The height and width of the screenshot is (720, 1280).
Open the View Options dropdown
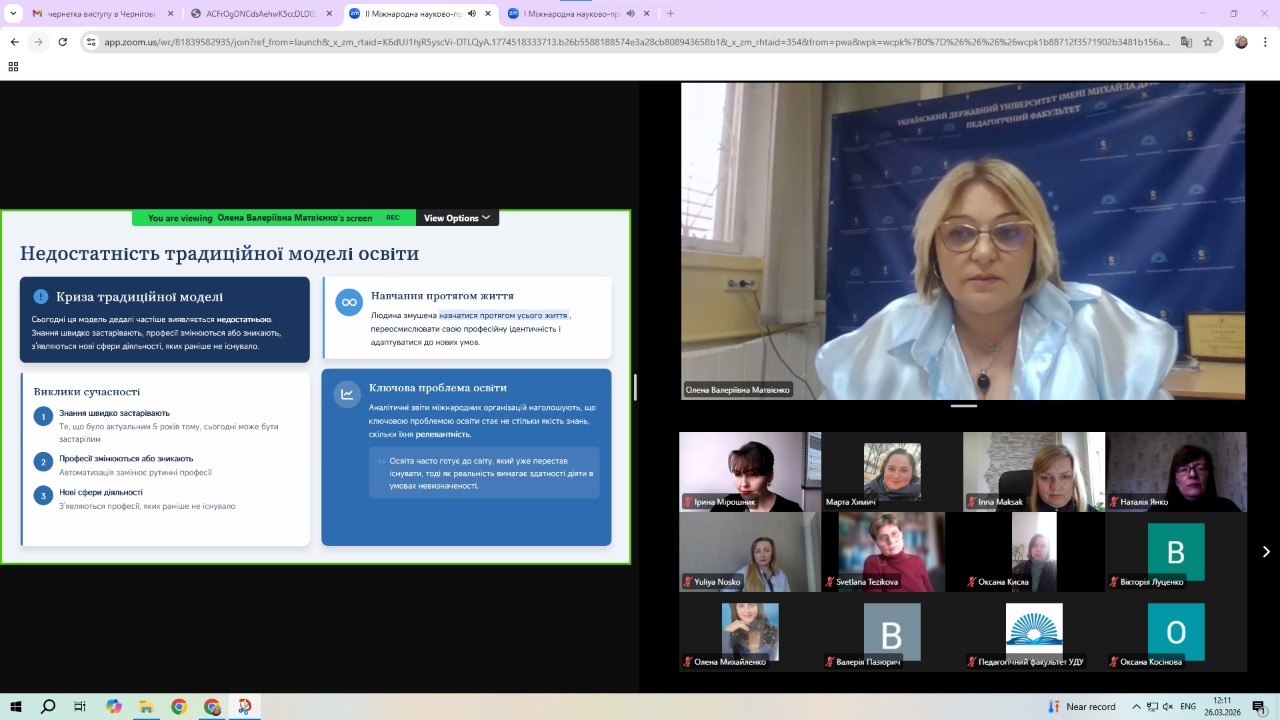point(457,218)
